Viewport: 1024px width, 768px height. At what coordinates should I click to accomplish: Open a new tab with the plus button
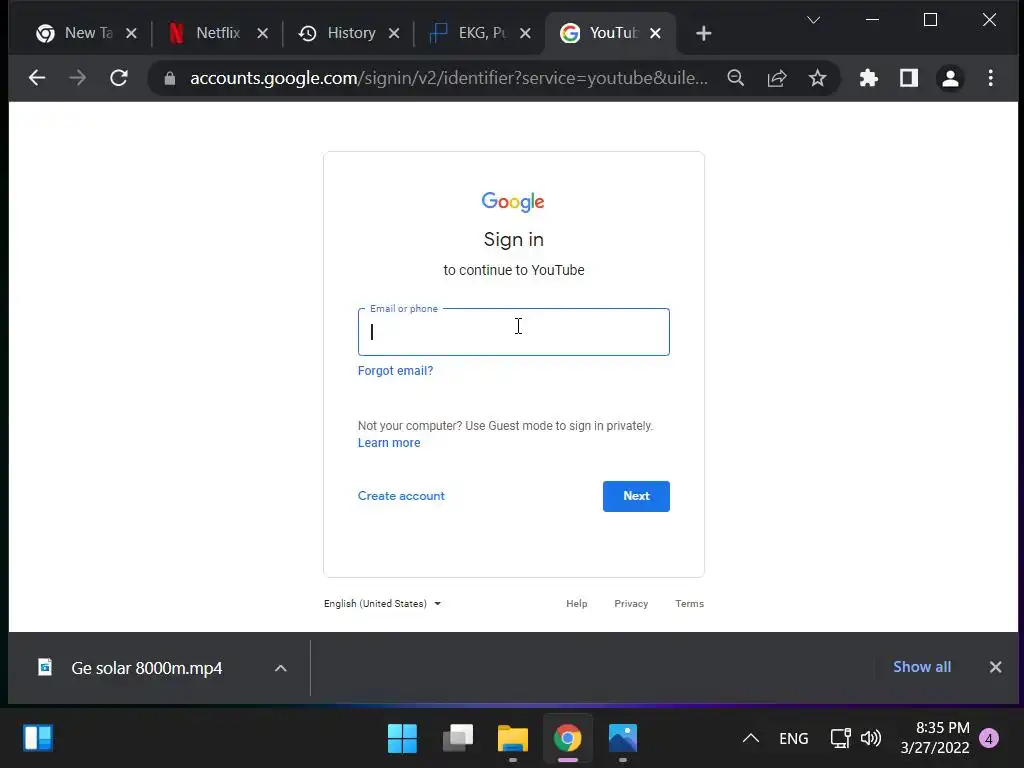point(703,33)
